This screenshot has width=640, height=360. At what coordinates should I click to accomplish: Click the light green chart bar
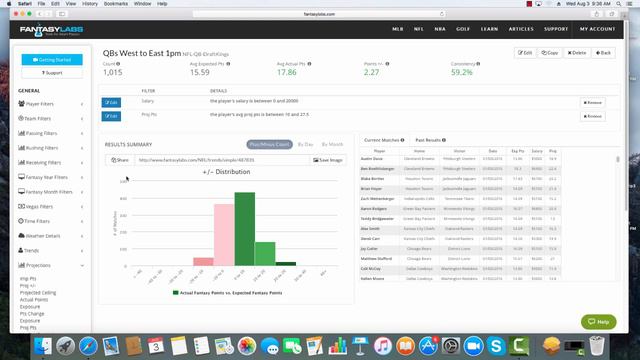click(x=265, y=254)
